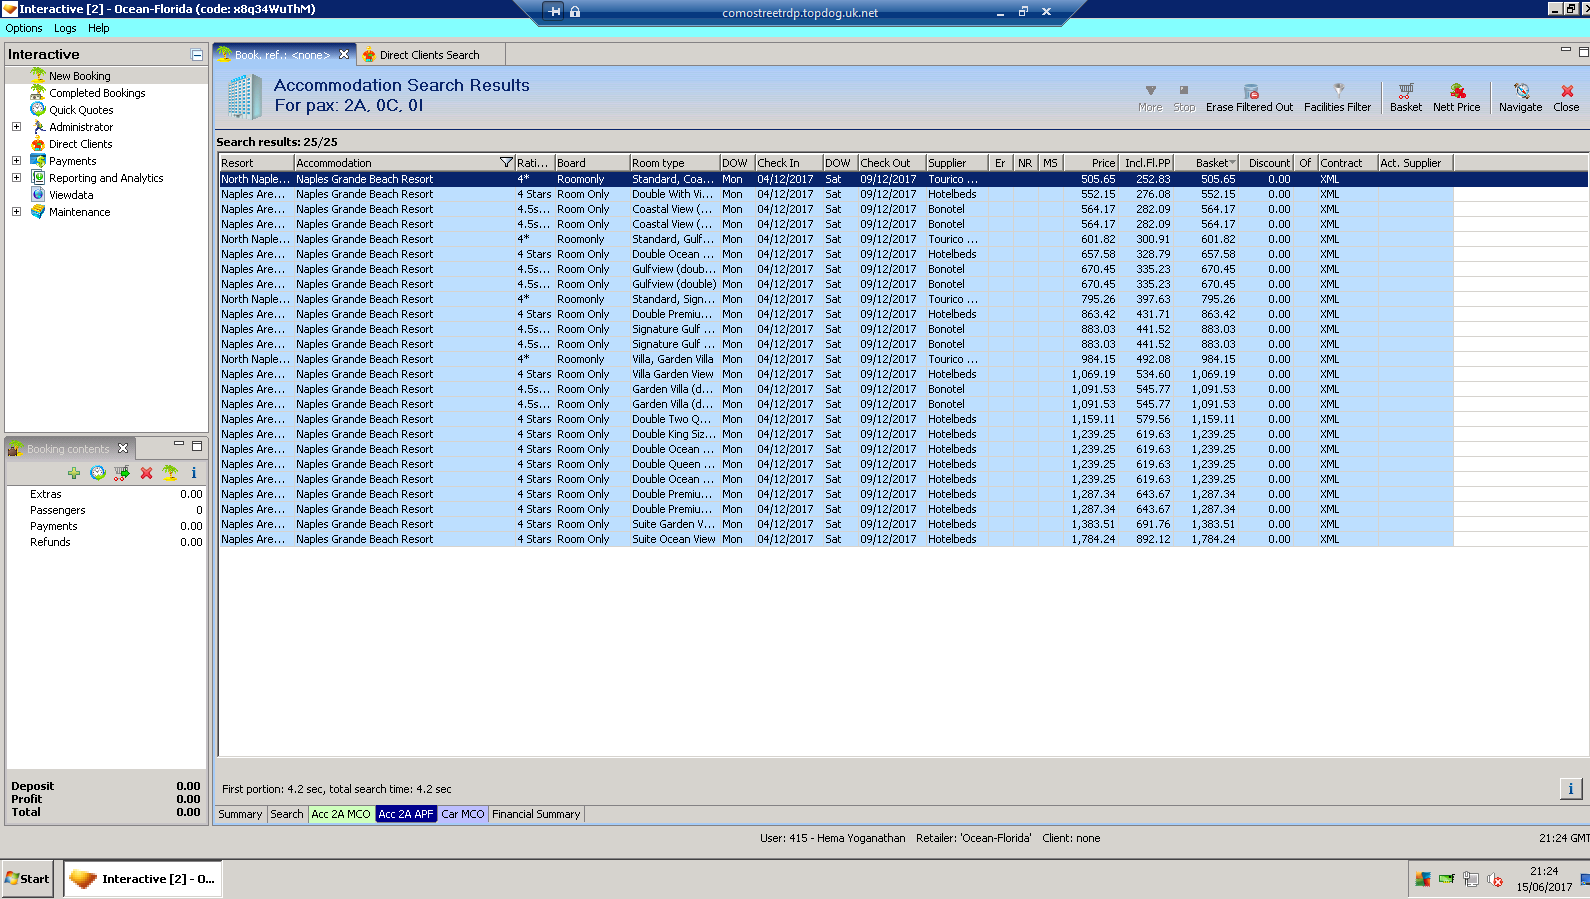Open New Booking in the Interactive tree
This screenshot has width=1590, height=899.
click(x=80, y=76)
